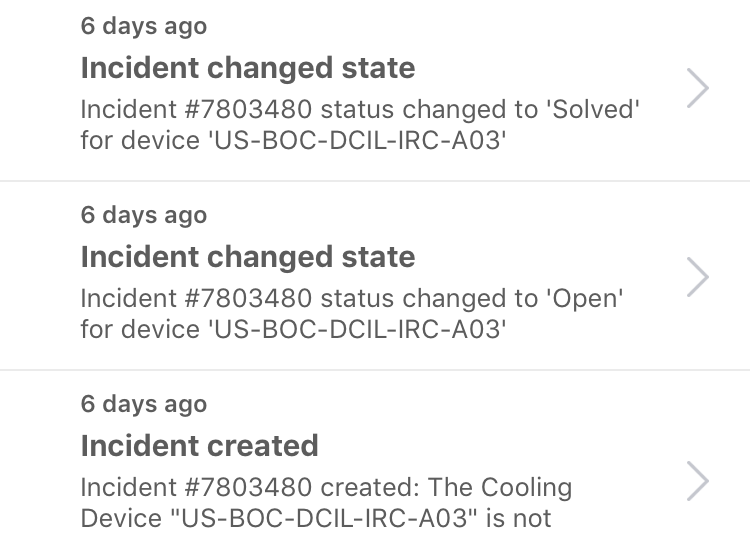Tap the chevron beside Incident created
The height and width of the screenshot is (537, 750).
click(698, 482)
